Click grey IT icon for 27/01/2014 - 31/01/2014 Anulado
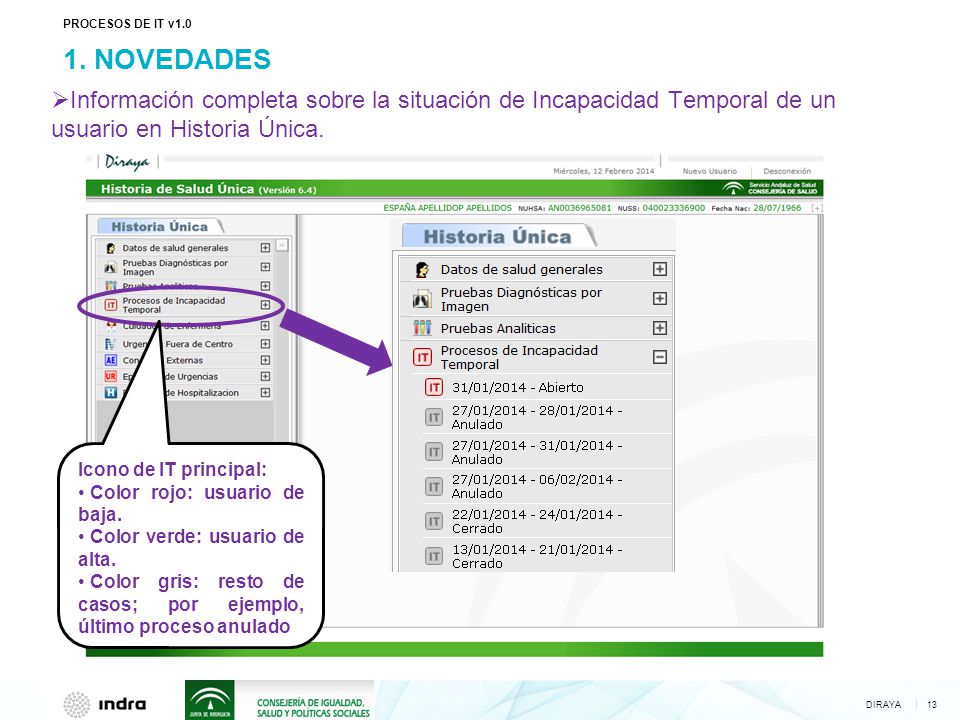Image resolution: width=960 pixels, height=720 pixels. click(x=433, y=452)
